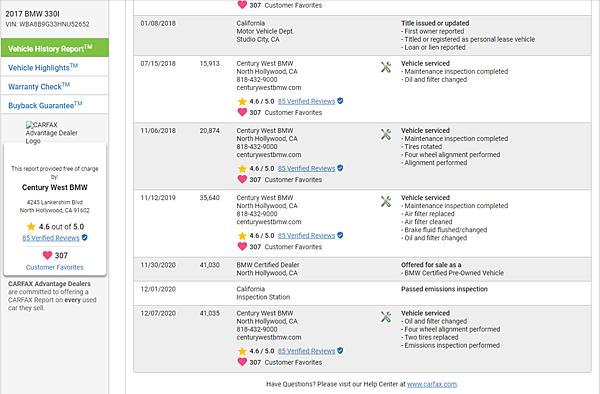
Task: Open 85 Verified Reviews in the 12/07/2020 entry
Action: (x=306, y=351)
